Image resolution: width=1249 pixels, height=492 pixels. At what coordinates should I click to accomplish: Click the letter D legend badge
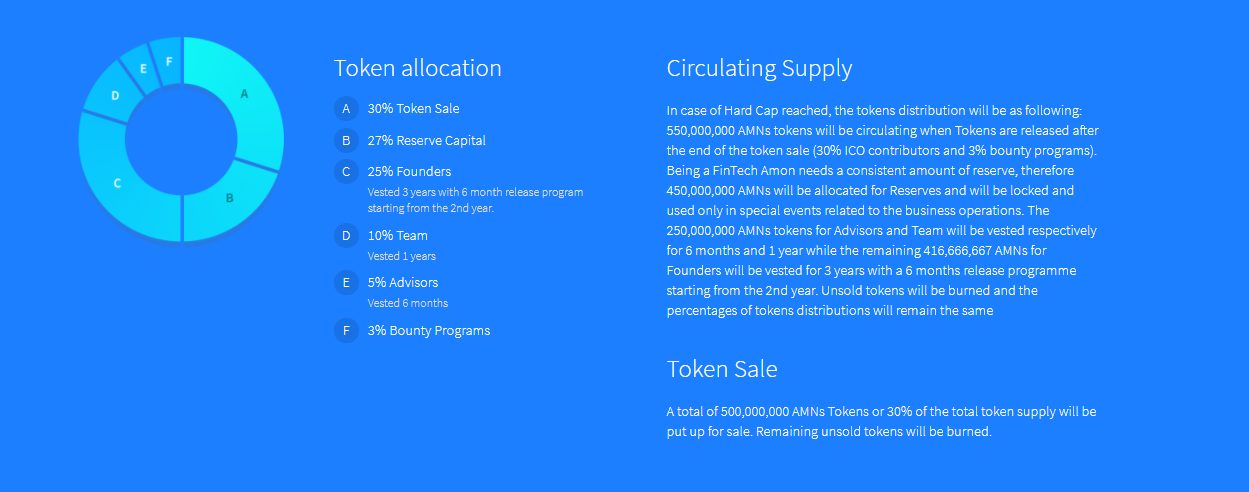coord(346,235)
